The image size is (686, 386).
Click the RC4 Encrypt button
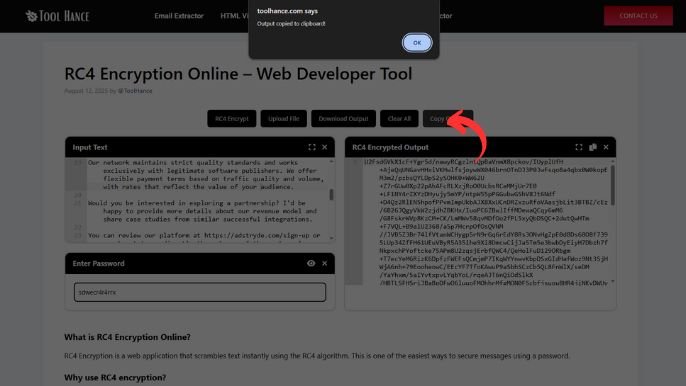pos(231,119)
